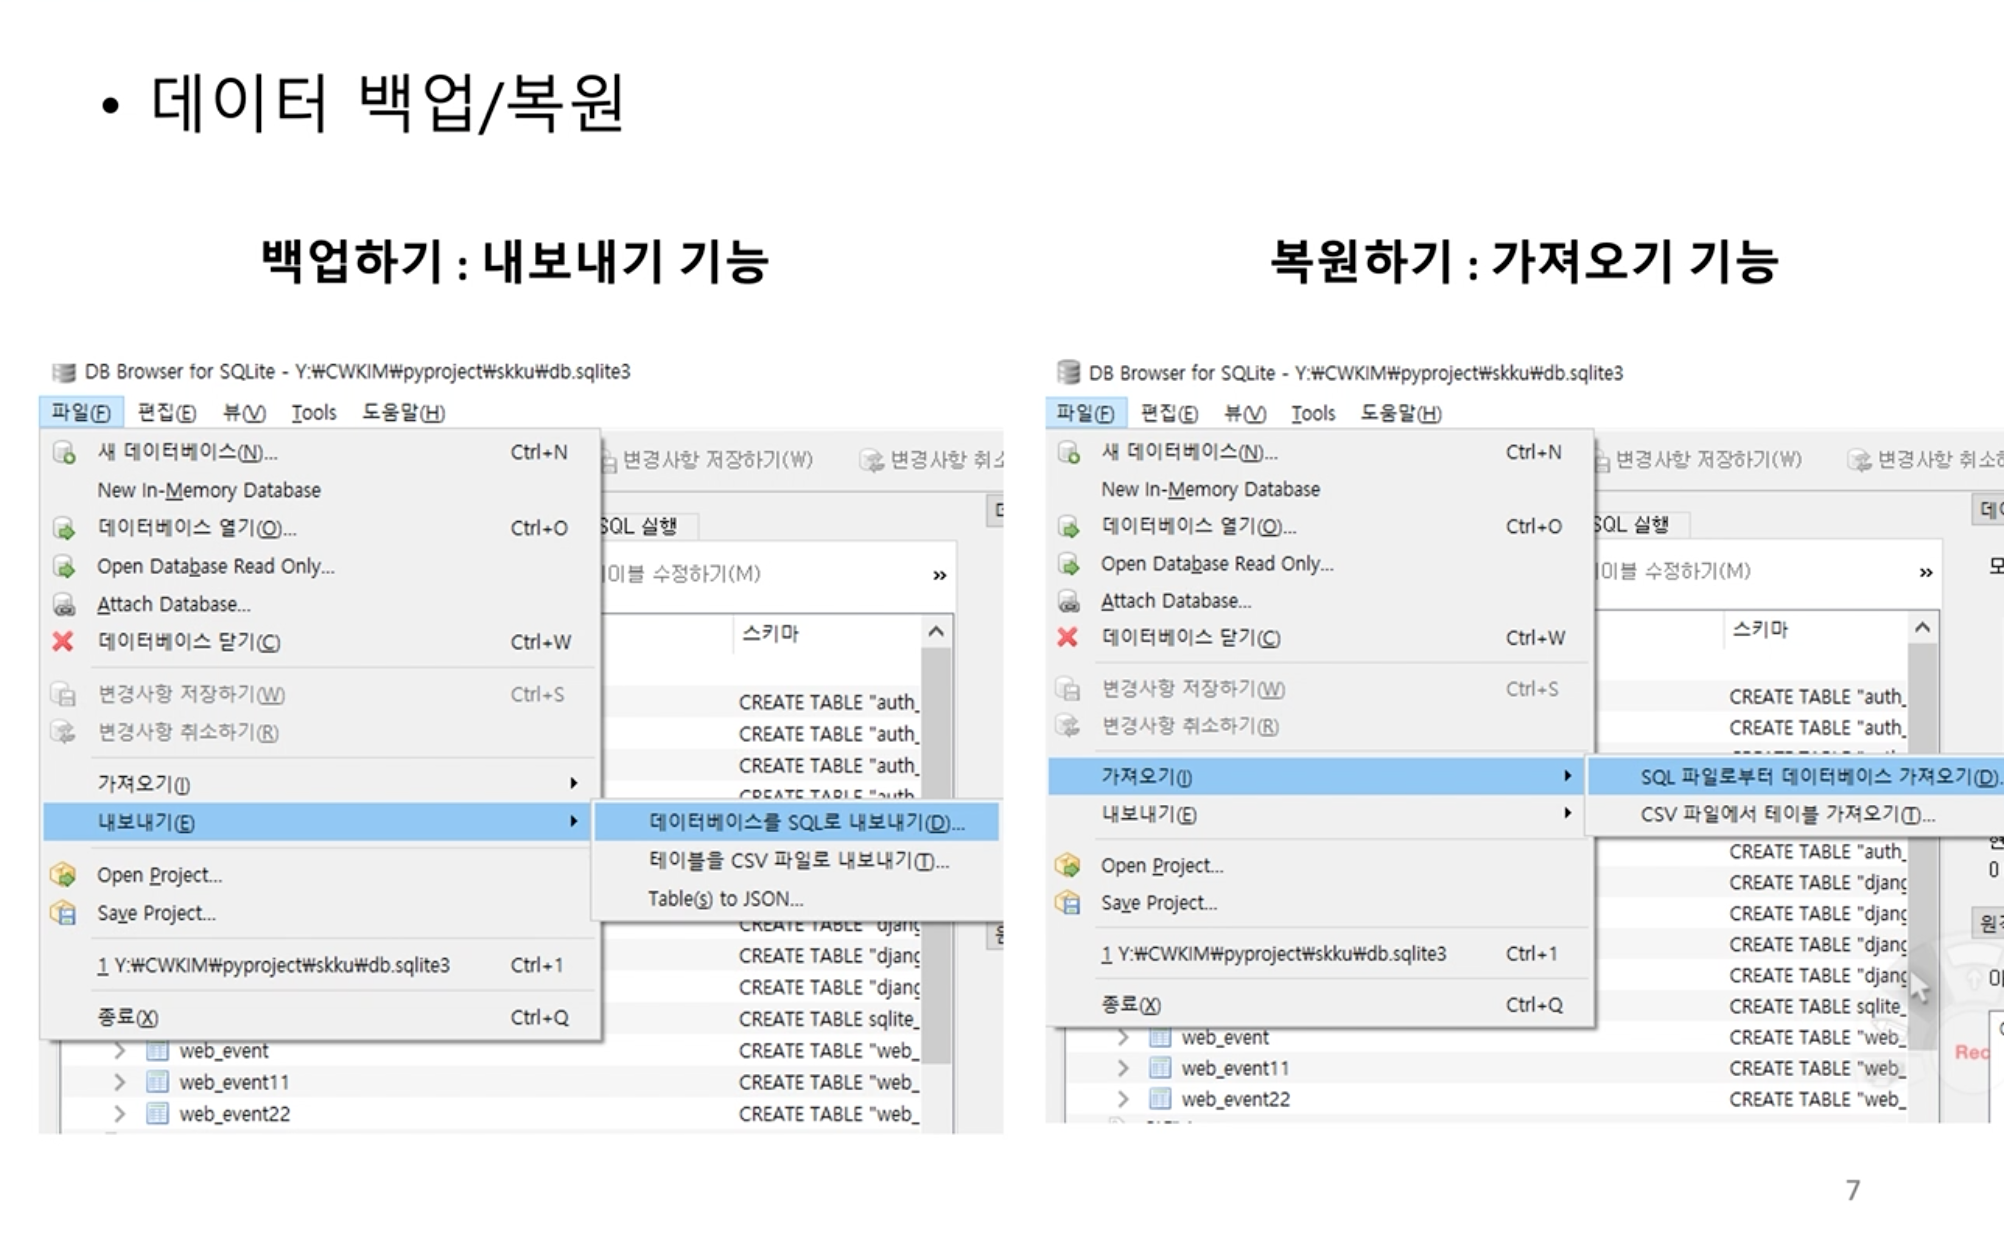
Task: Click Open Database Read Only icon, right menu
Action: coord(1068,564)
